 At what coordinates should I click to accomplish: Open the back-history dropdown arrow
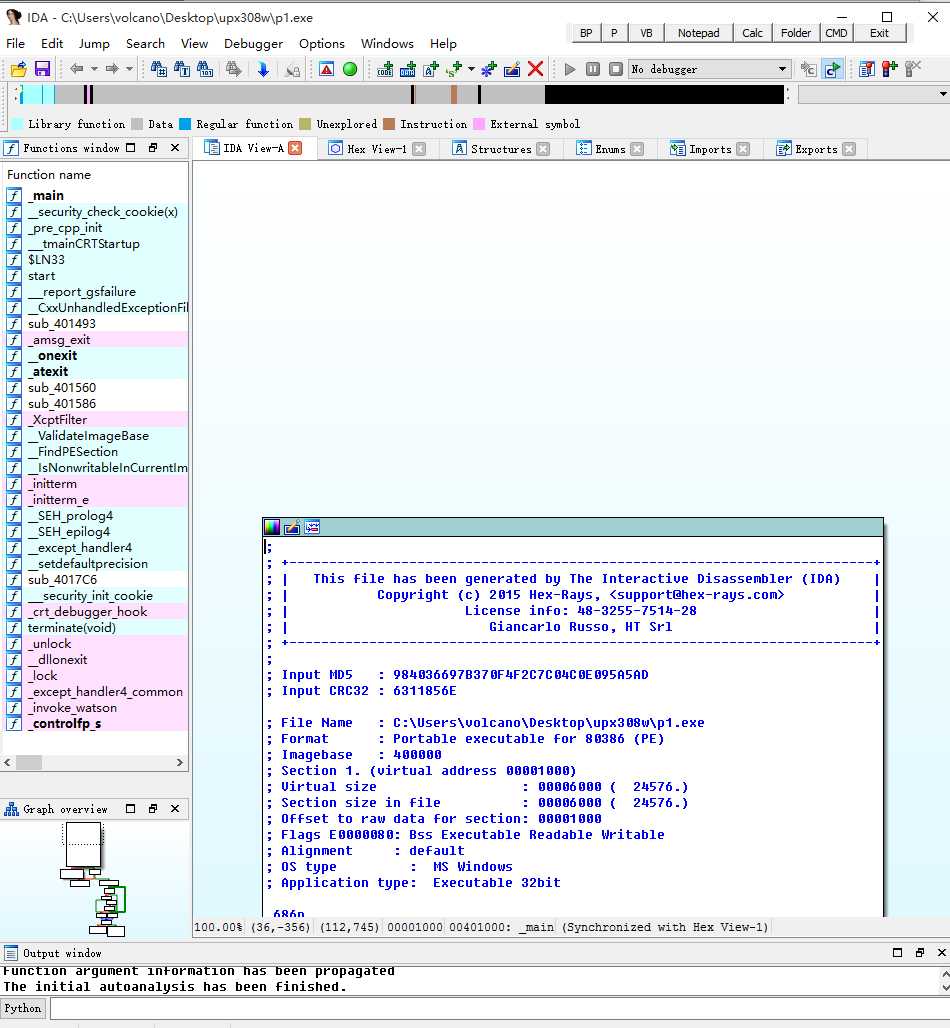pos(94,69)
